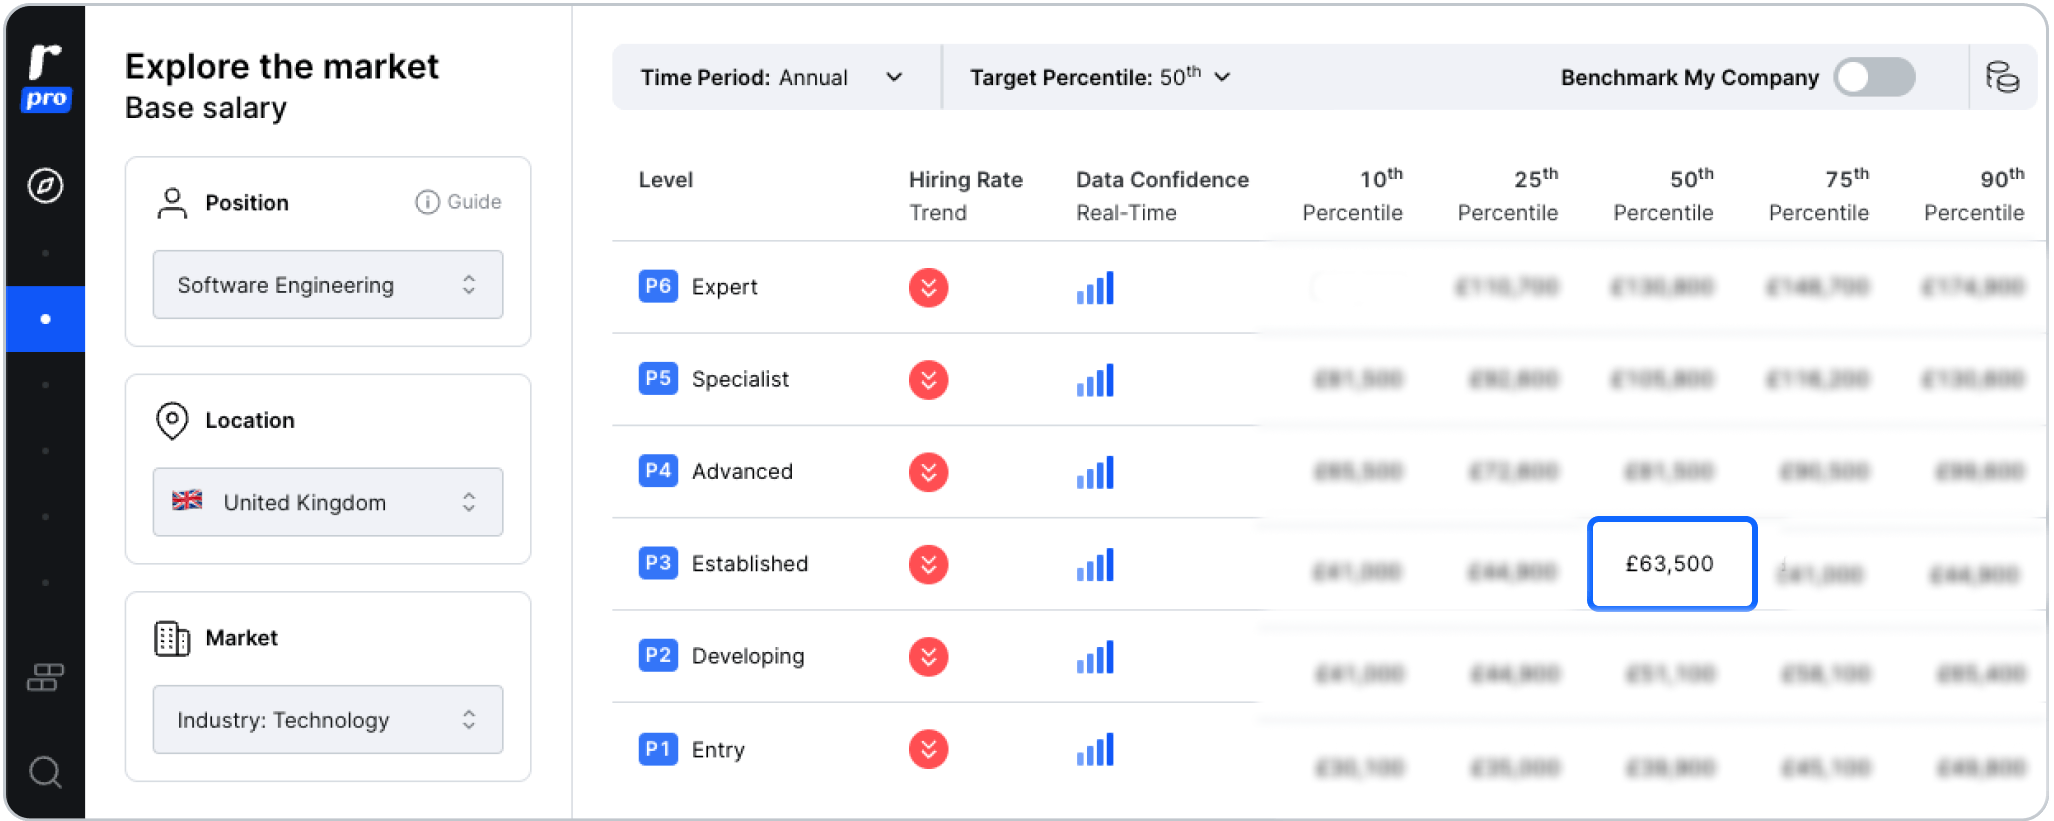Click hiring trend icon for Expert
Screen dimensions: 2054x821
tap(929, 288)
